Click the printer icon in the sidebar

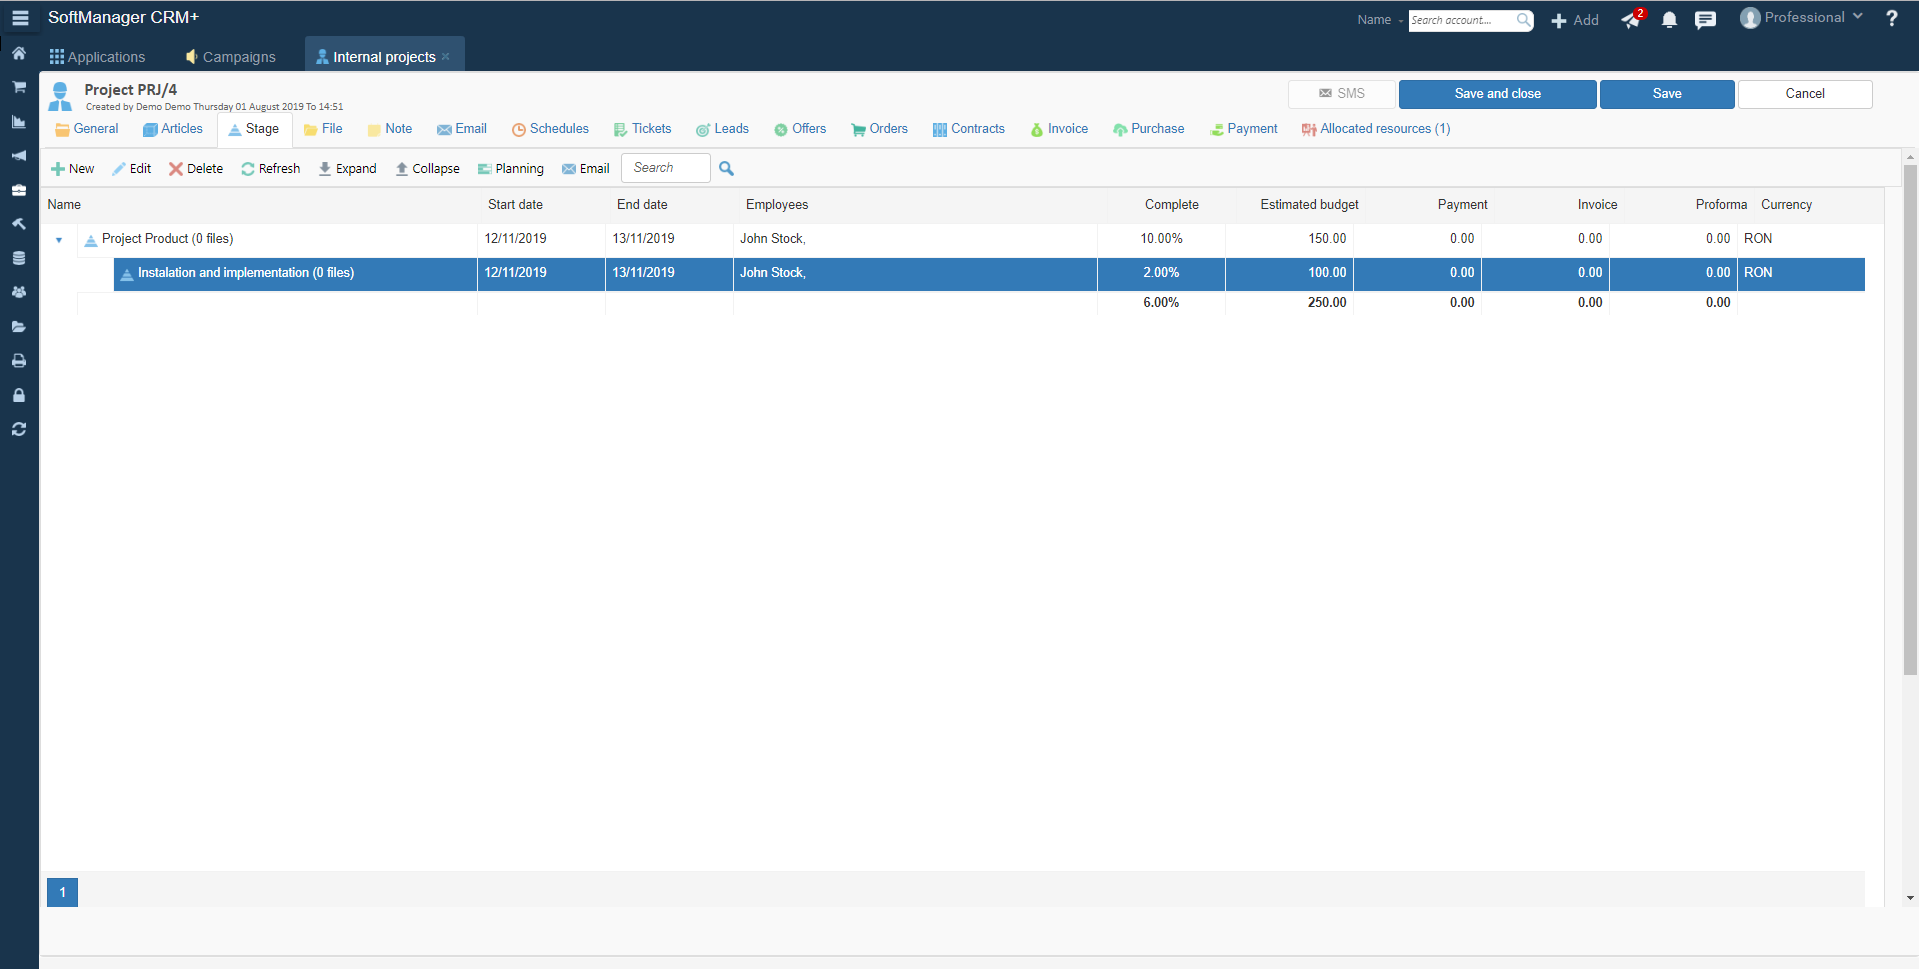coord(19,361)
